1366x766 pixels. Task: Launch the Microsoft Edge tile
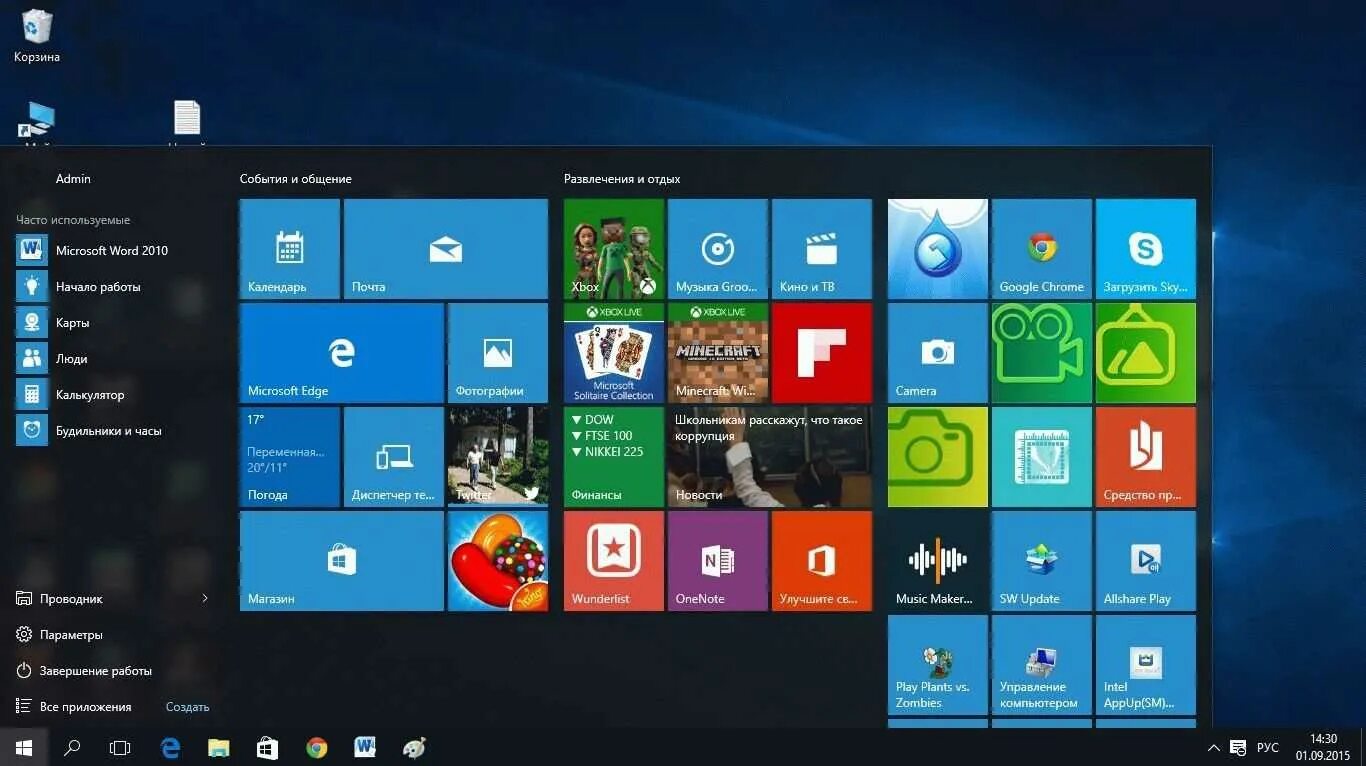tap(342, 353)
